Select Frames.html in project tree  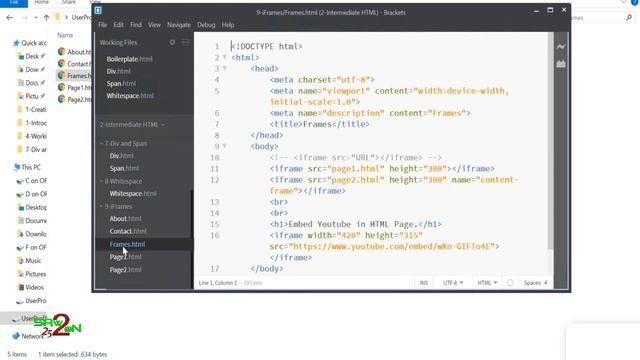tap(127, 244)
